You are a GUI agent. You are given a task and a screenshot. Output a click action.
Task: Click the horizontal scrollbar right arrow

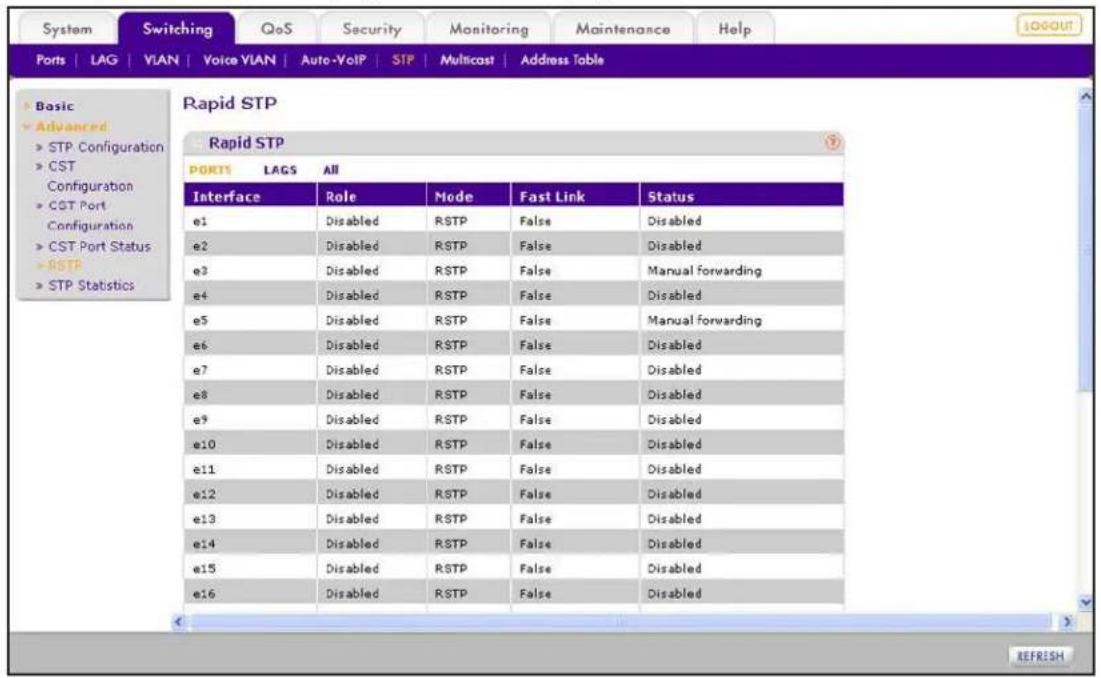1067,621
